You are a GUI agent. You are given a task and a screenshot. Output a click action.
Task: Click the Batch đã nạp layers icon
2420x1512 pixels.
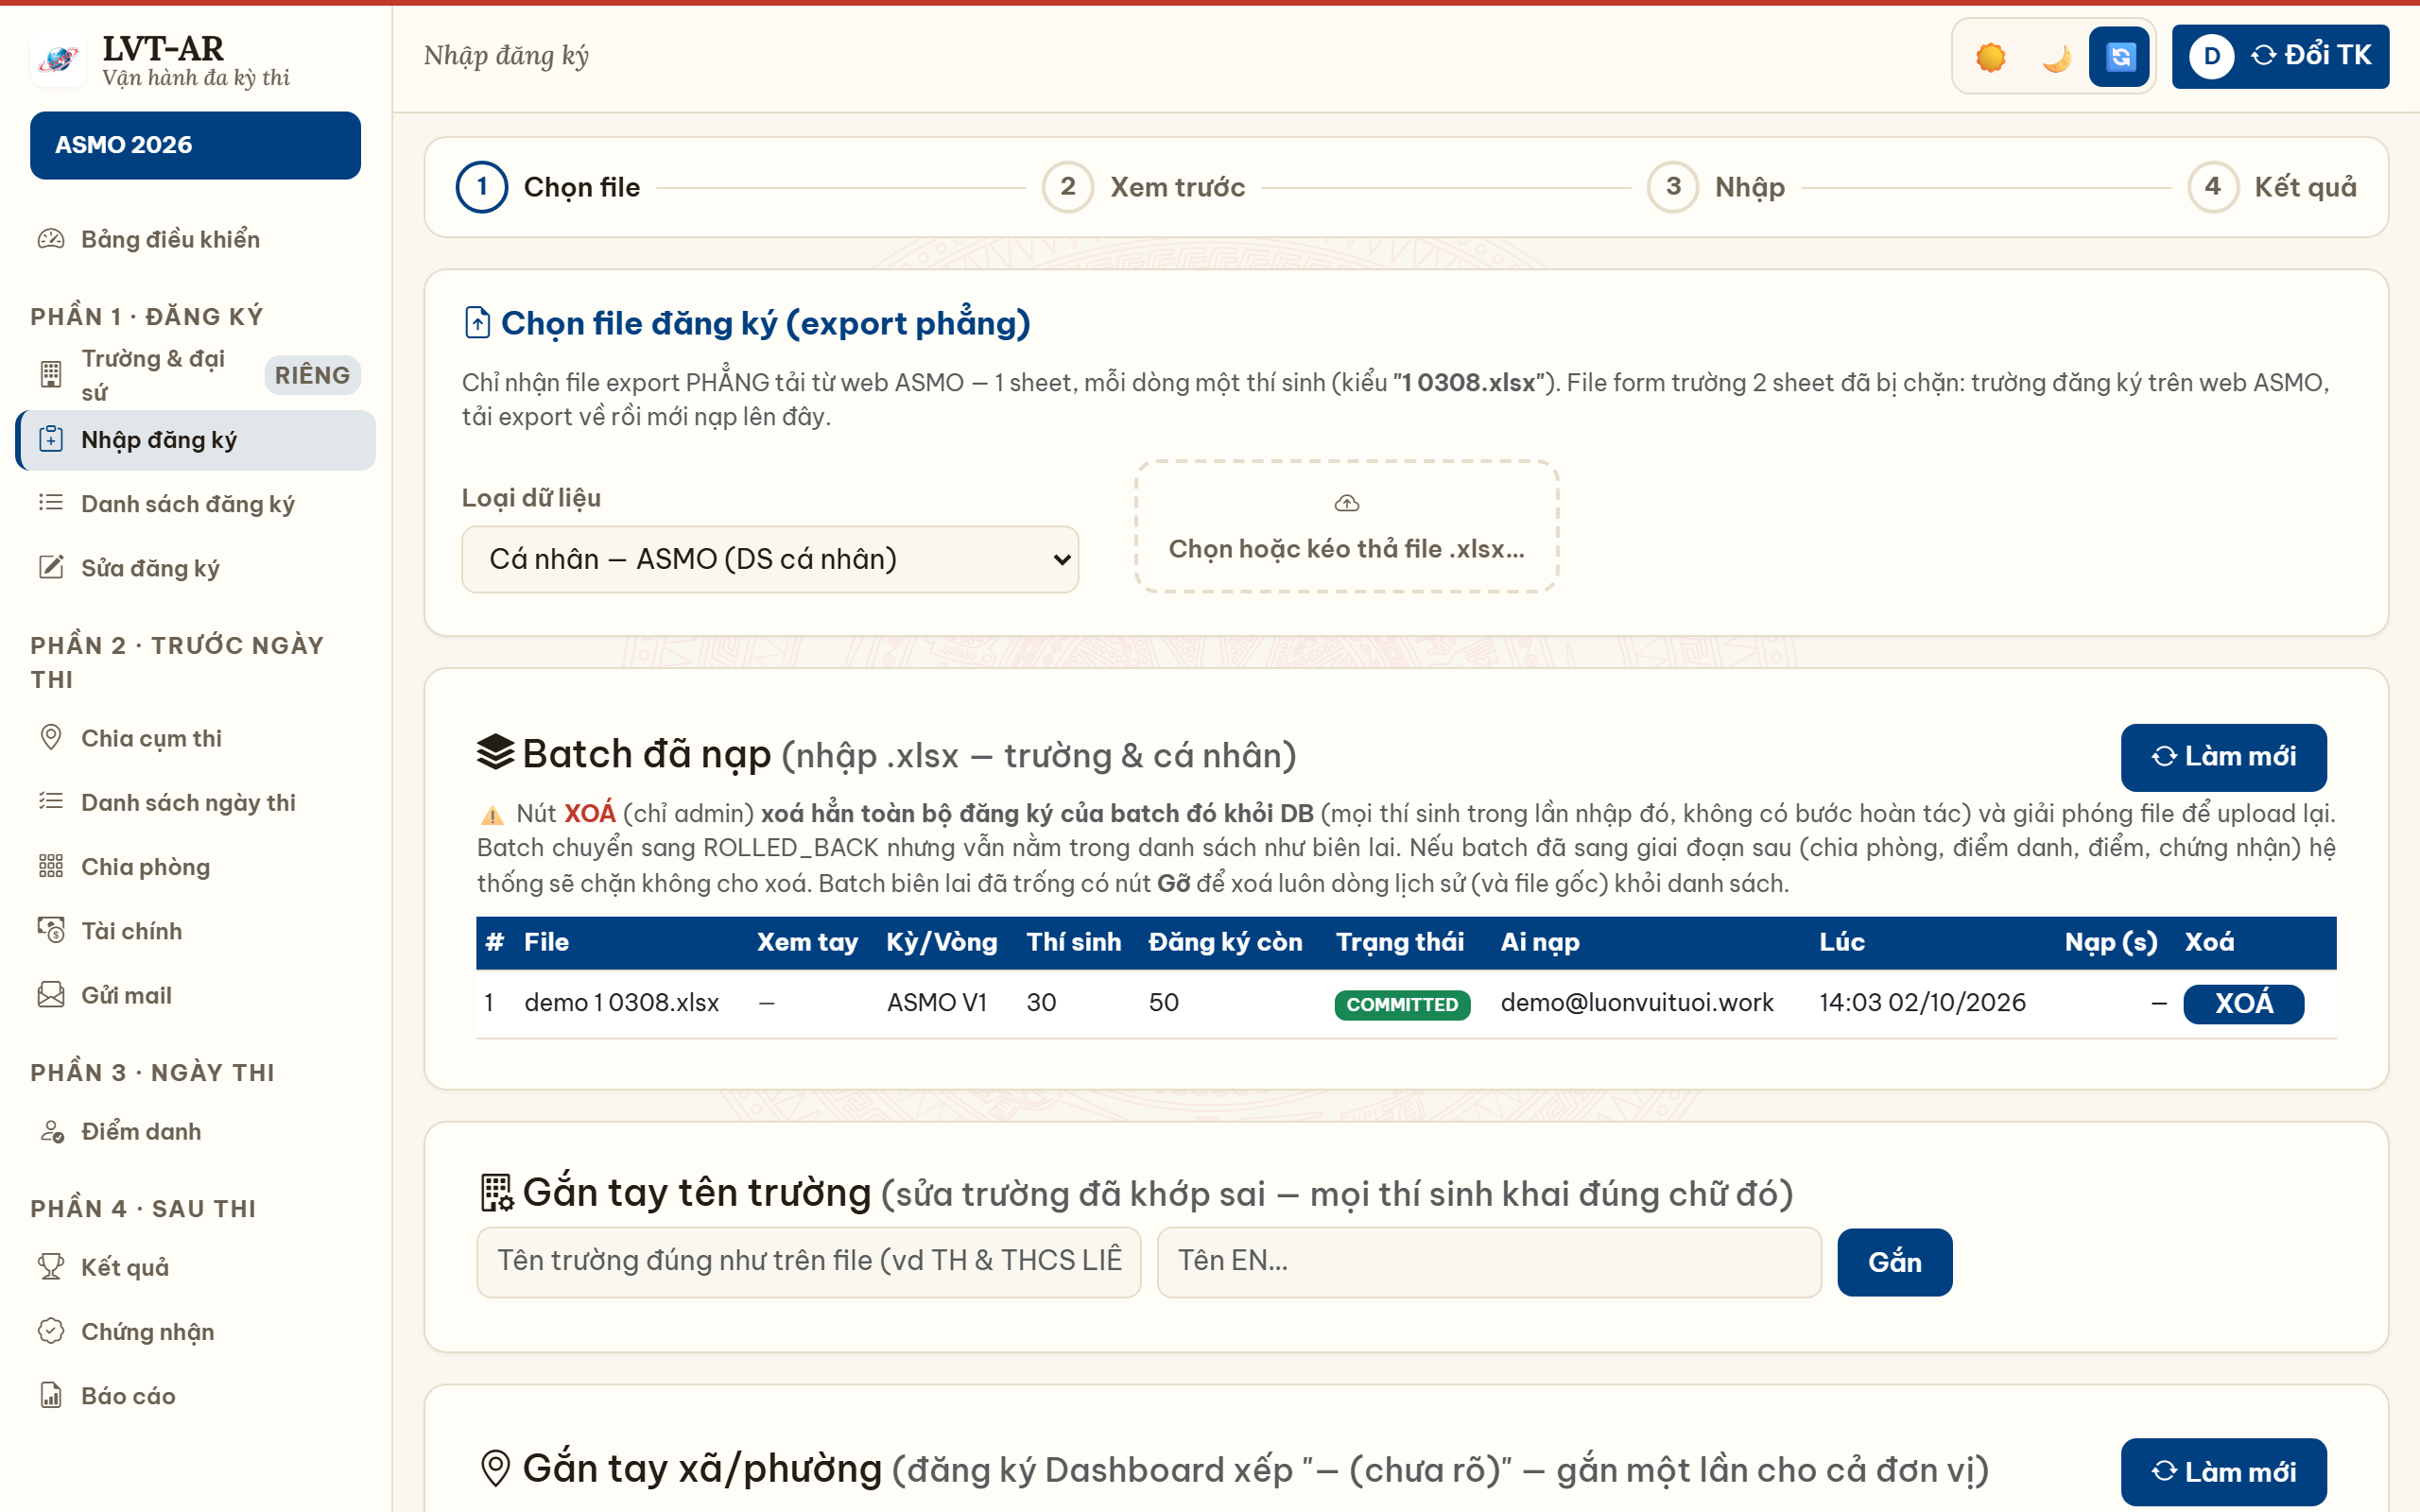[495, 753]
